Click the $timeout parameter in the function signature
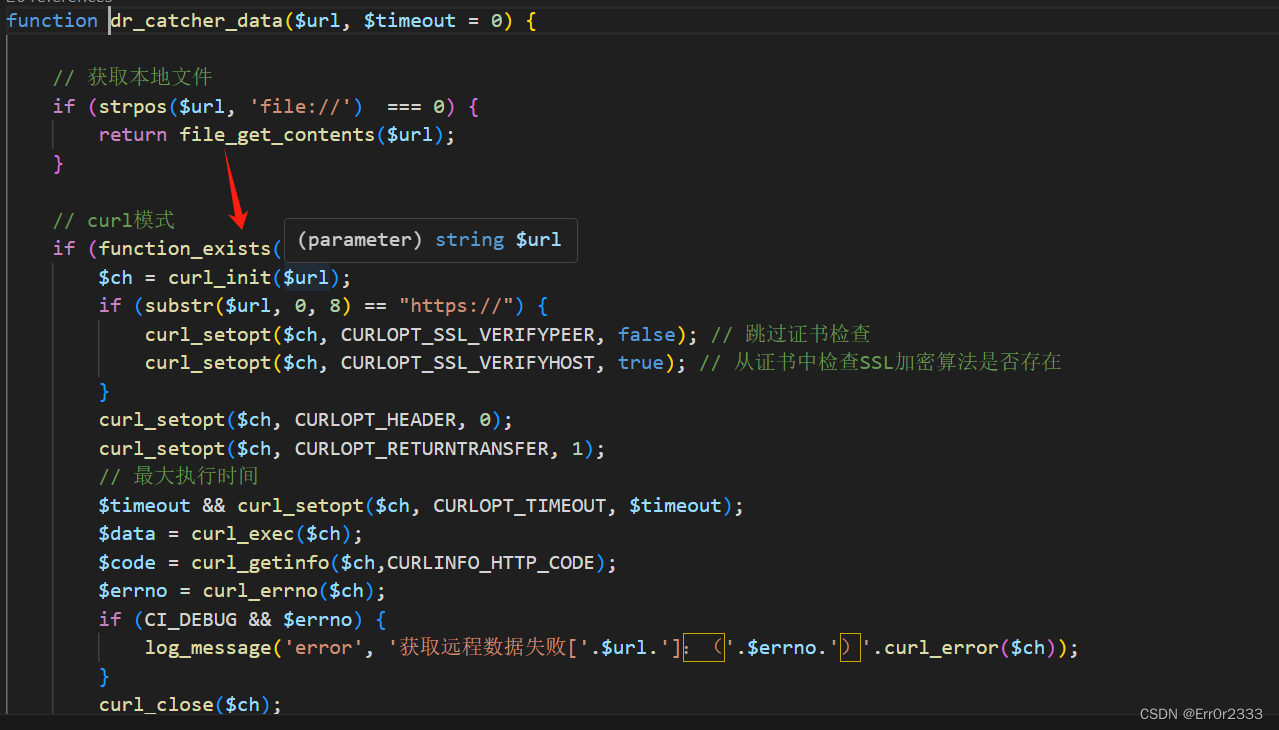 click(x=409, y=20)
